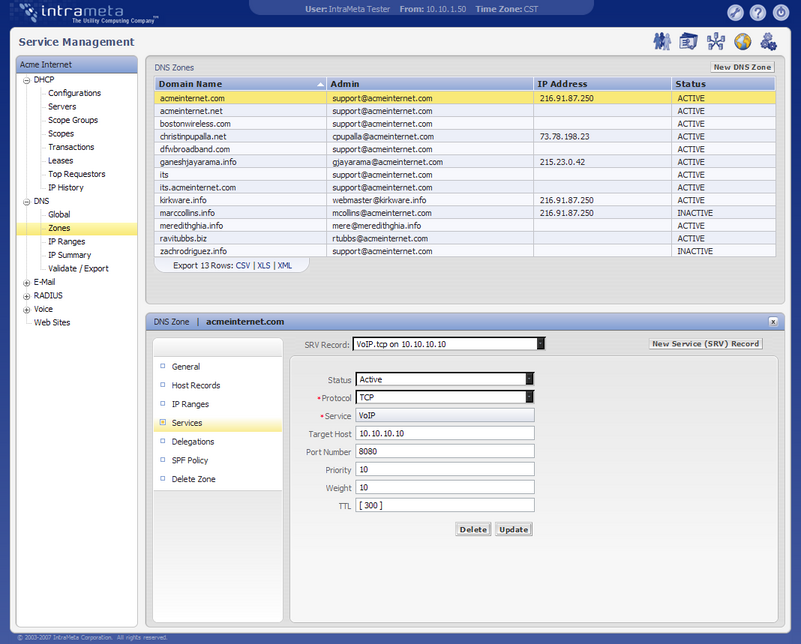
Task: Open the help question mark icon
Action: pyautogui.click(x=758, y=12)
